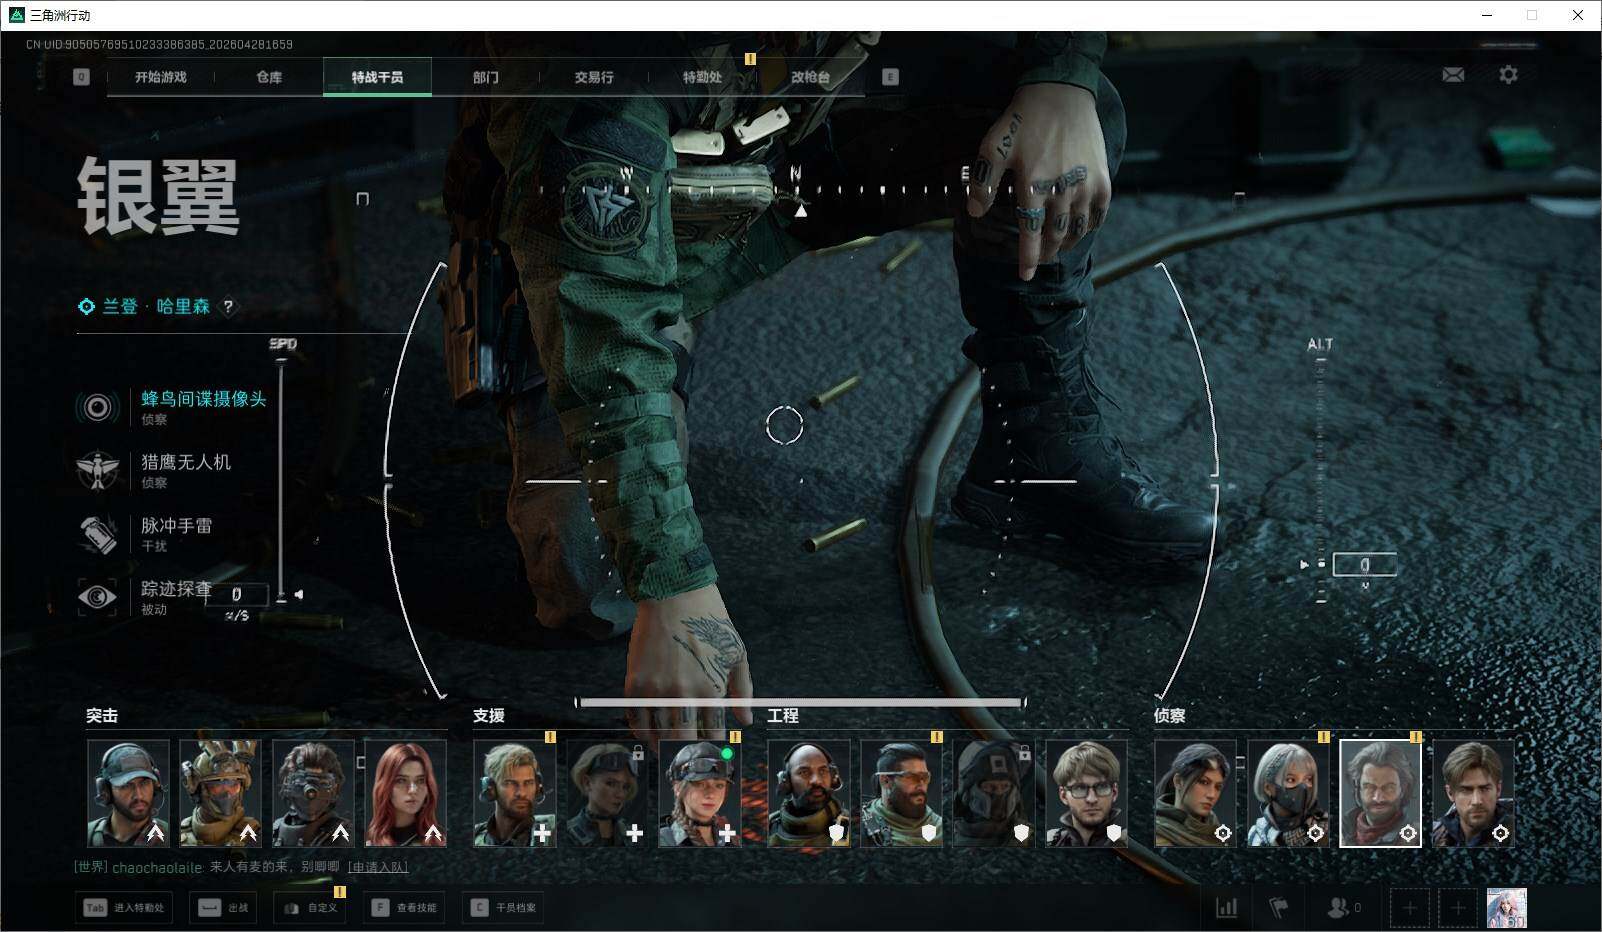
Task: Select the locked masked 工程 operator
Action: pos(993,793)
